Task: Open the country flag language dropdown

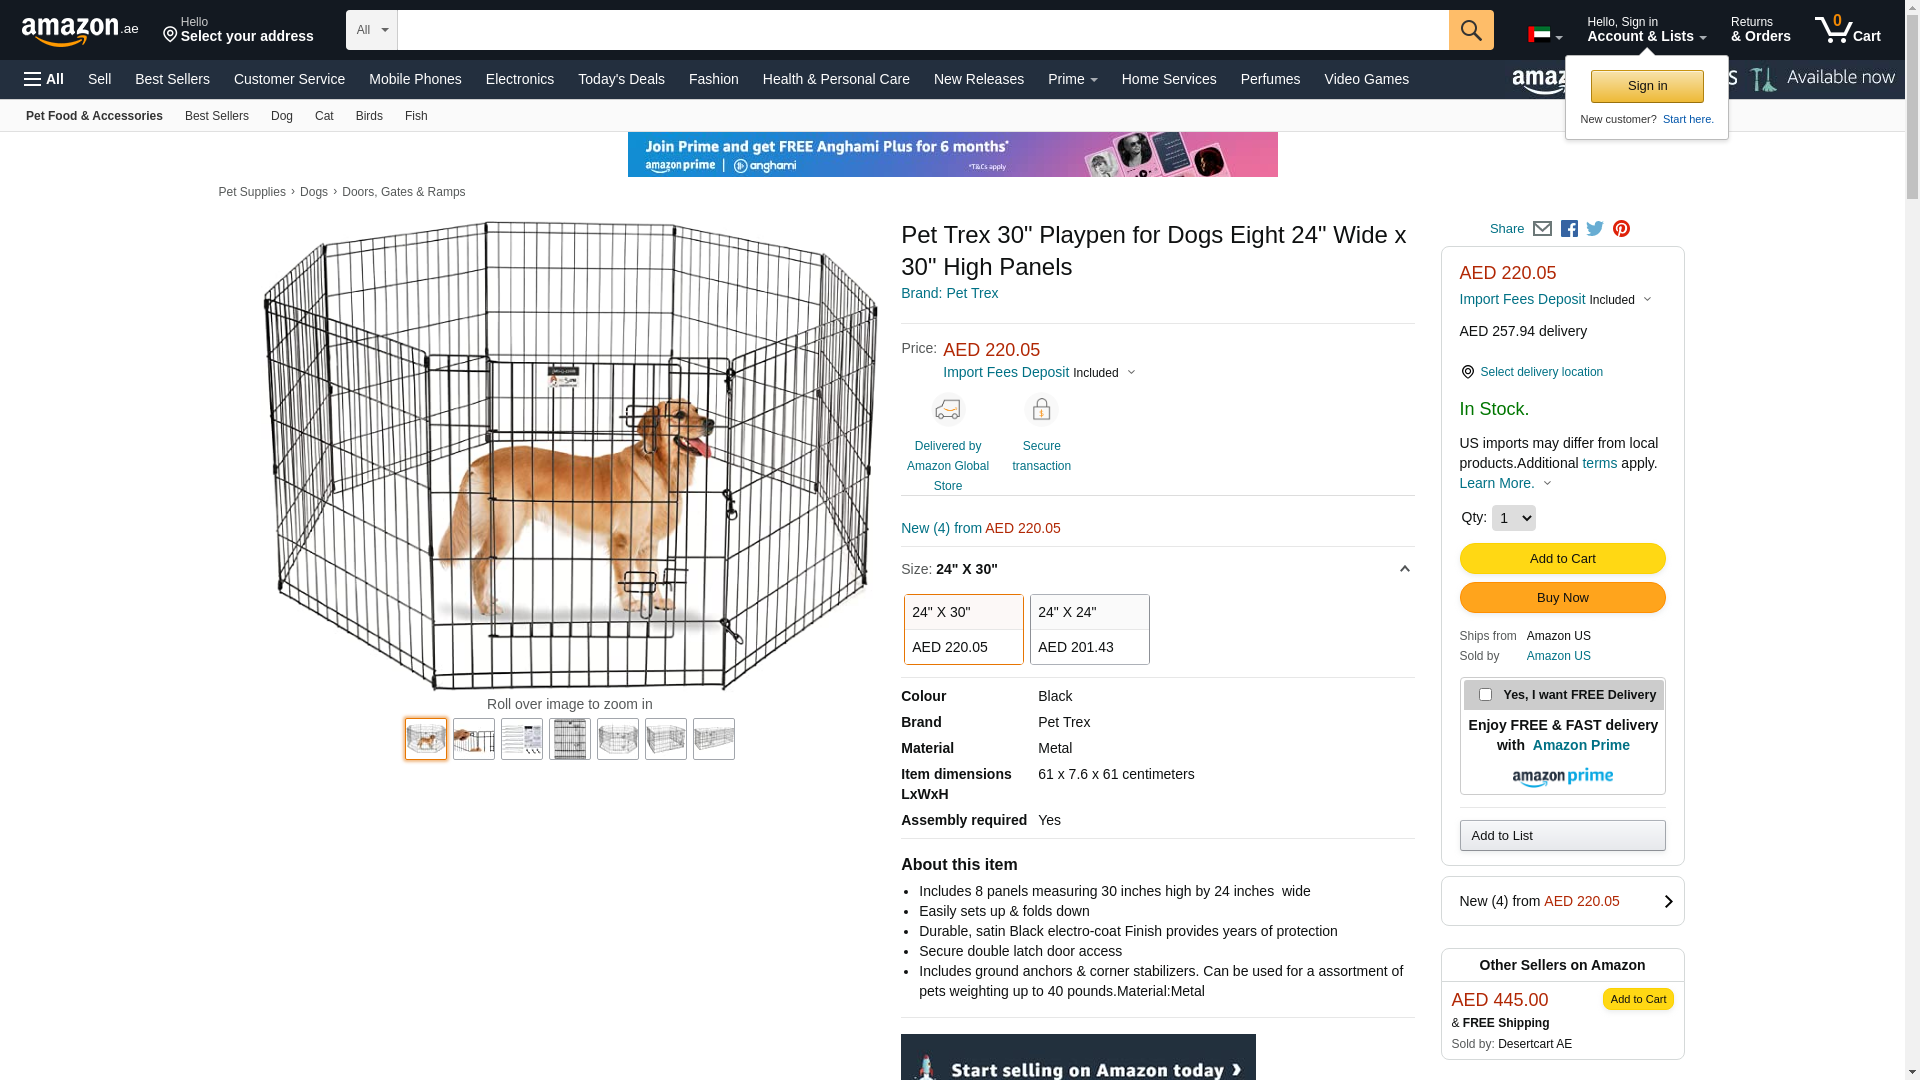Action: 1545,35
